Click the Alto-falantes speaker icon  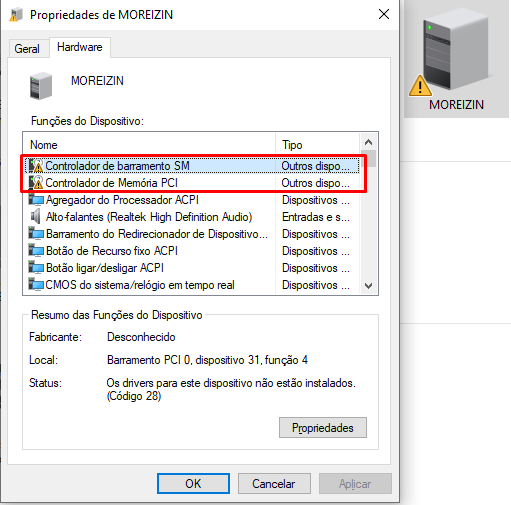pyautogui.click(x=35, y=217)
